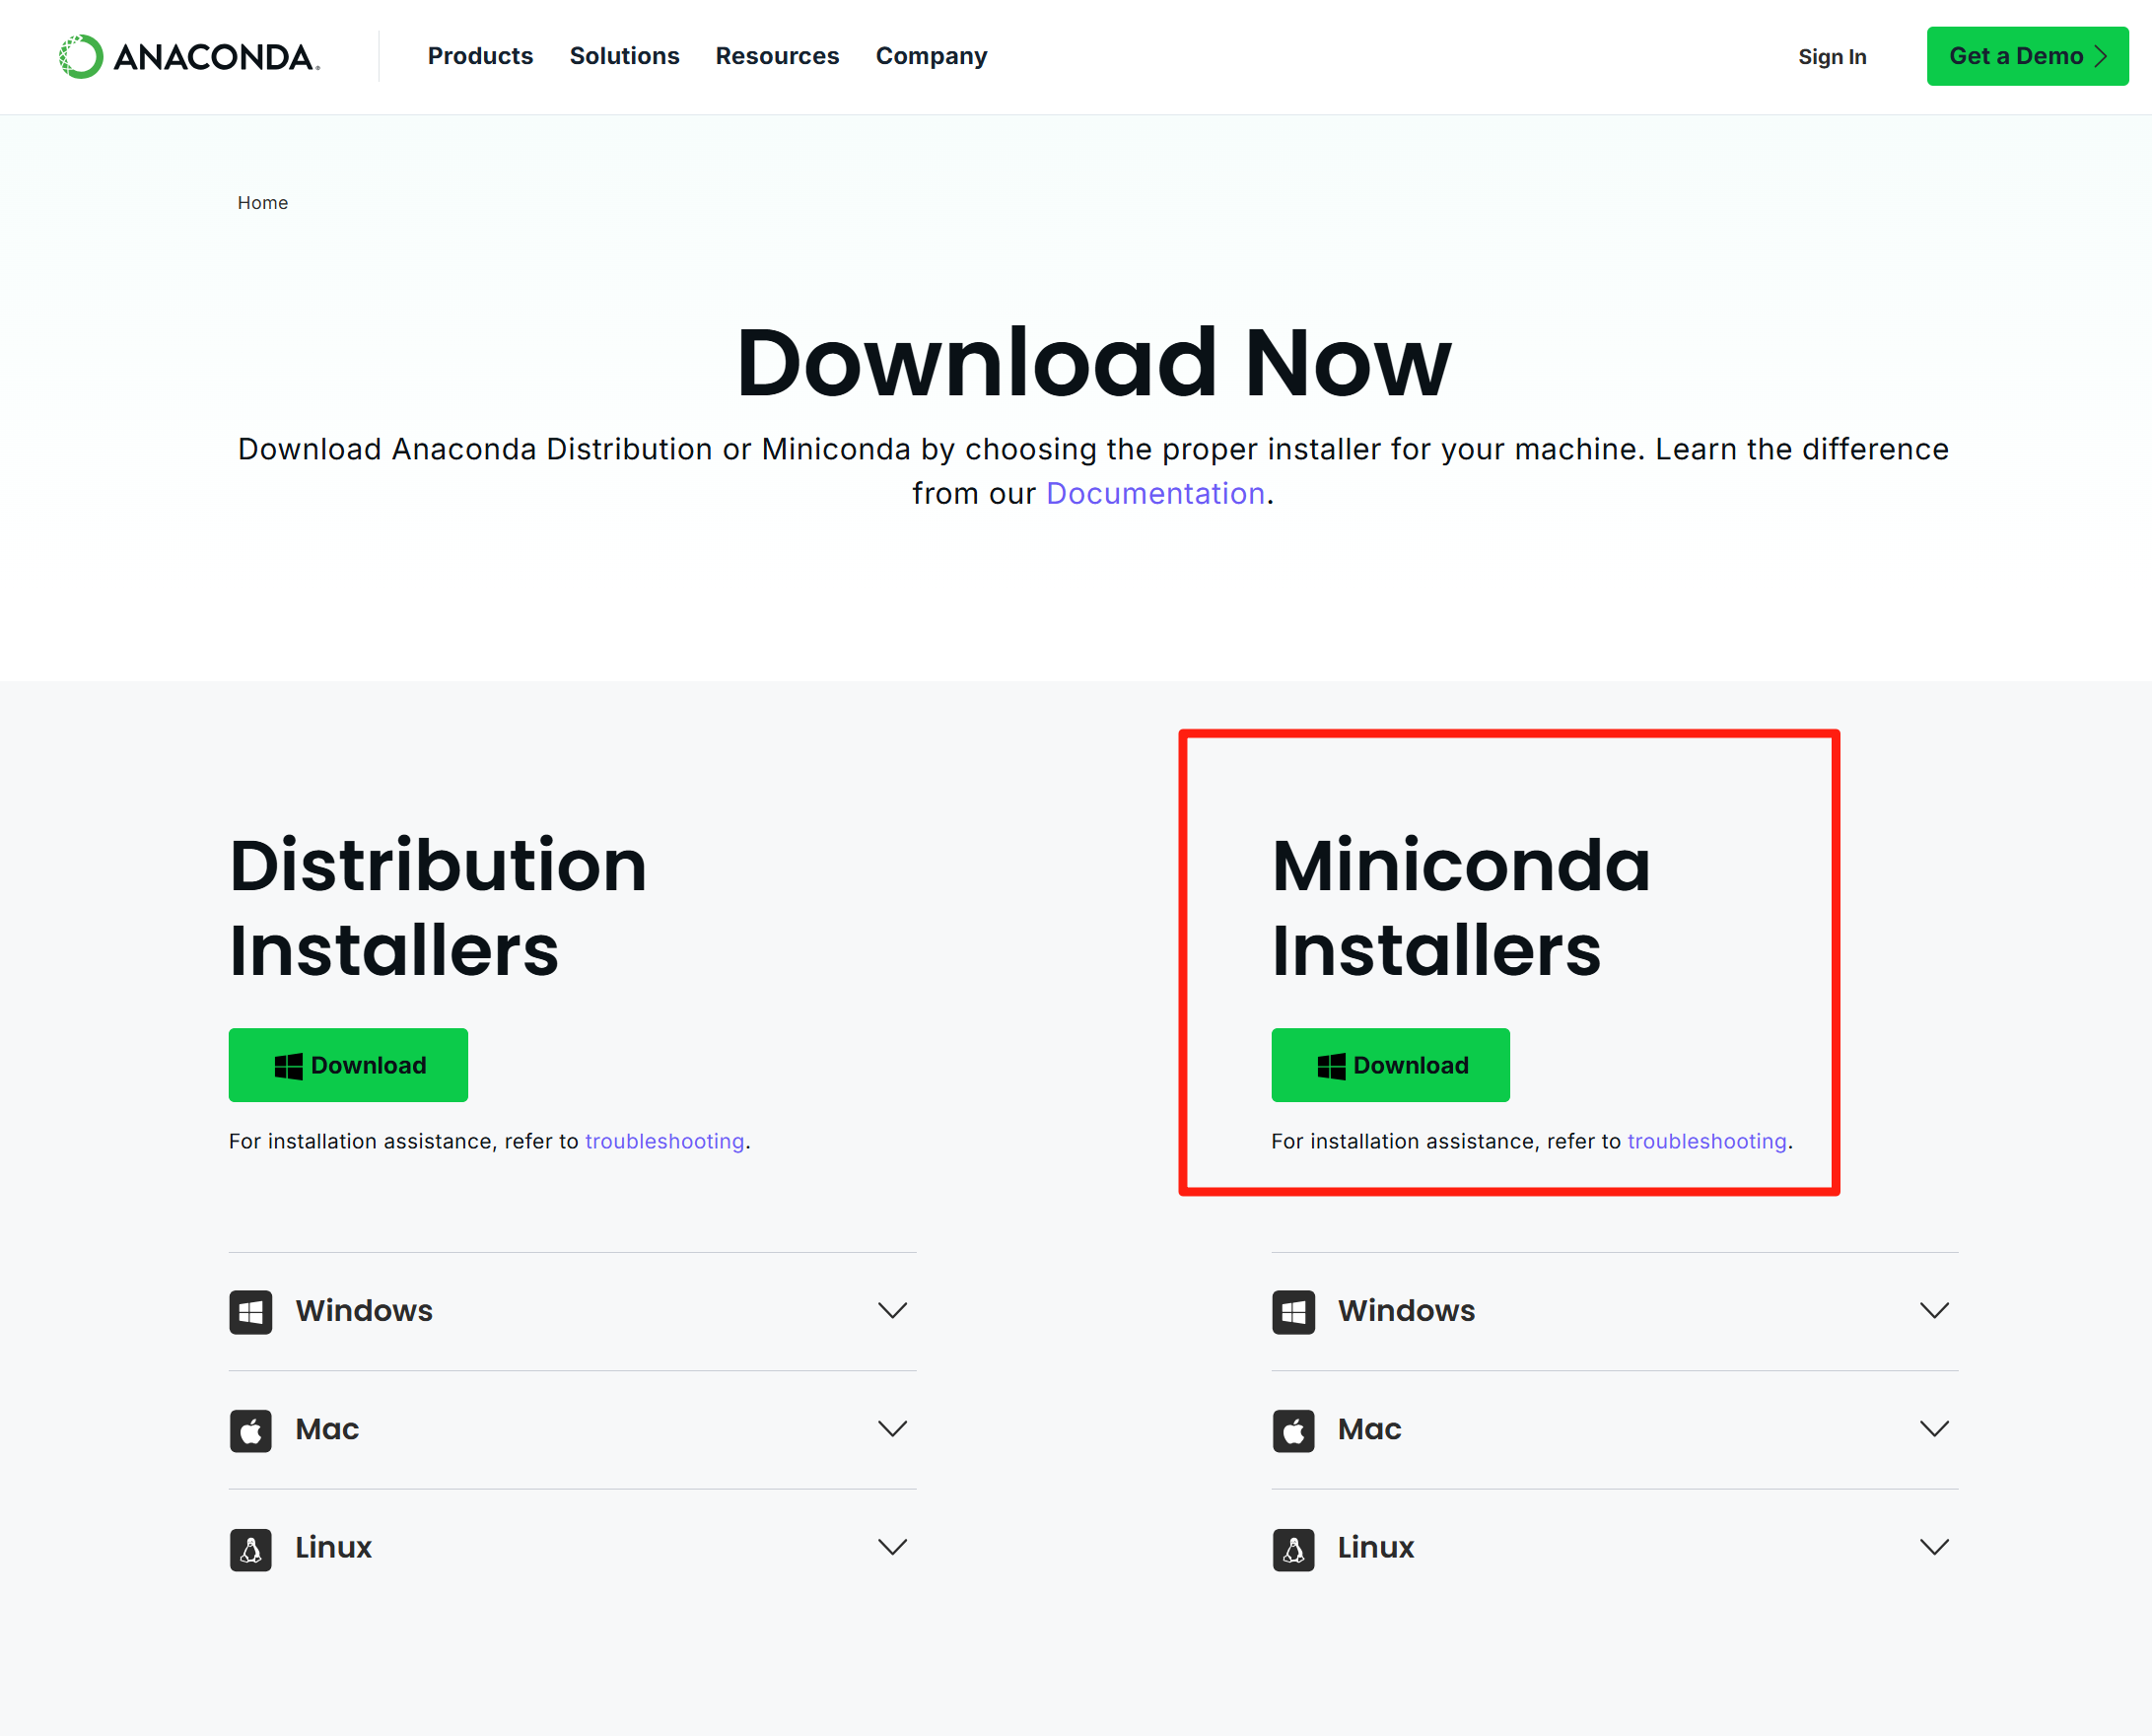The height and width of the screenshot is (1736, 2152).
Task: Expand the Linux chevron under Miniconda Installers
Action: point(1934,1547)
